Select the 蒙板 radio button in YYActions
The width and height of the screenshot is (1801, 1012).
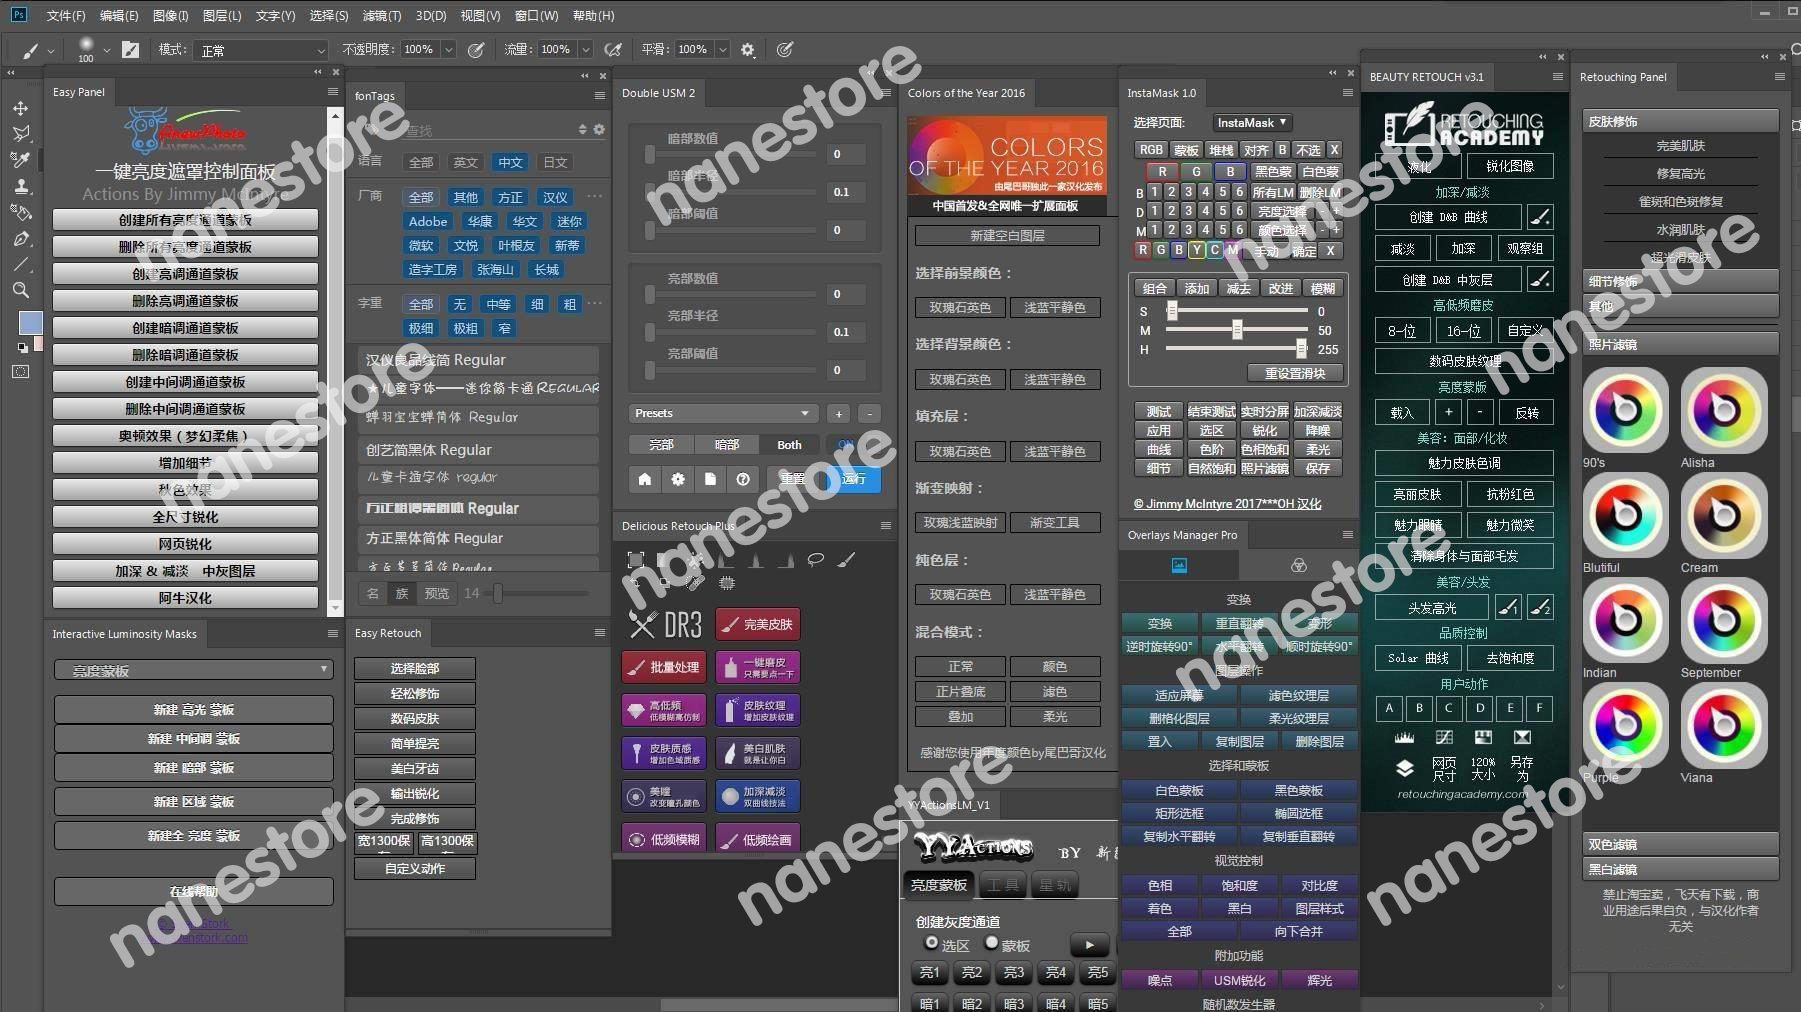click(992, 943)
